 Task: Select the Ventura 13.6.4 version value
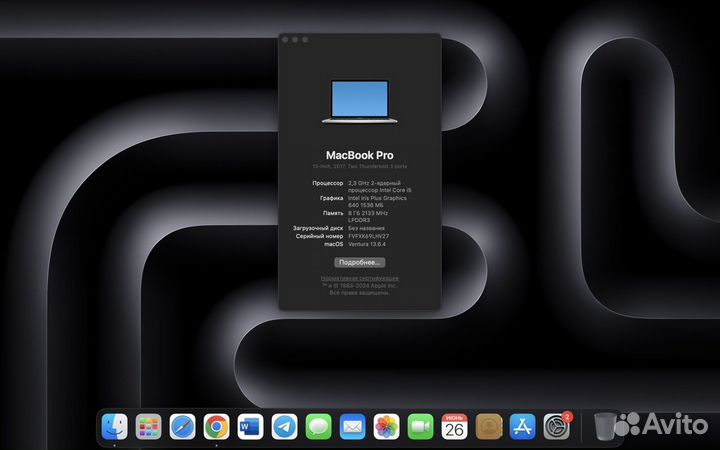[x=367, y=244]
